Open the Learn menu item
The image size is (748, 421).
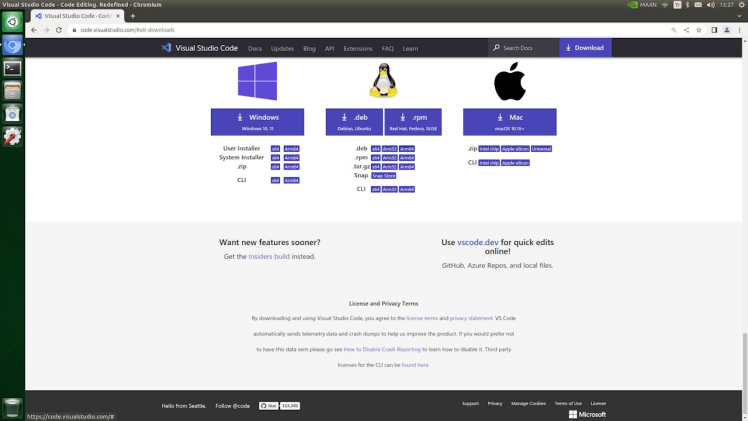410,49
